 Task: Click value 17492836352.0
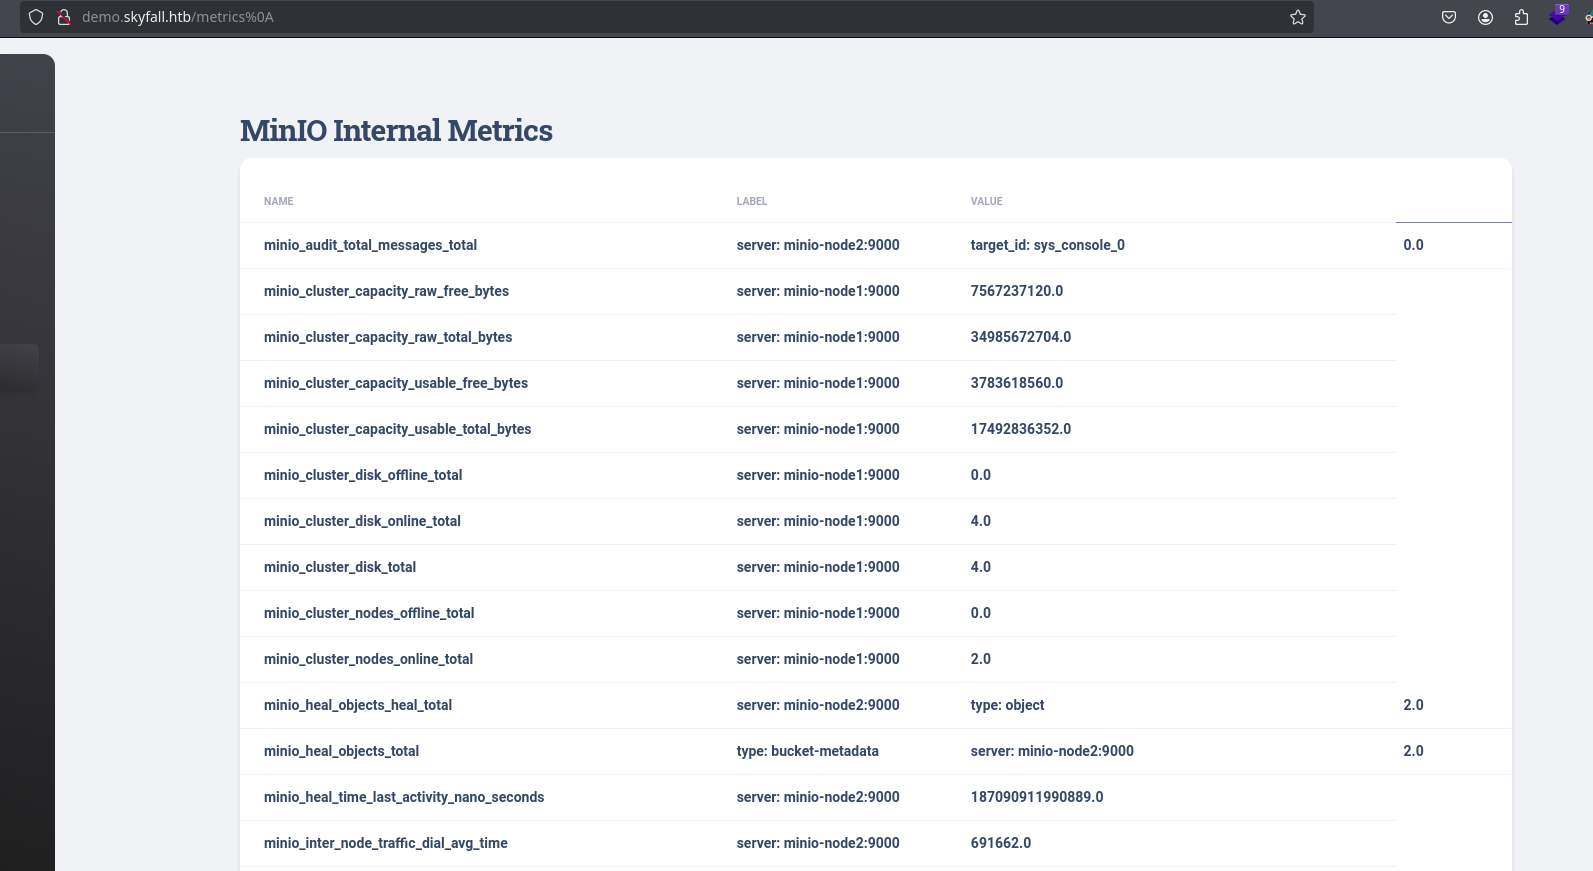click(1020, 429)
